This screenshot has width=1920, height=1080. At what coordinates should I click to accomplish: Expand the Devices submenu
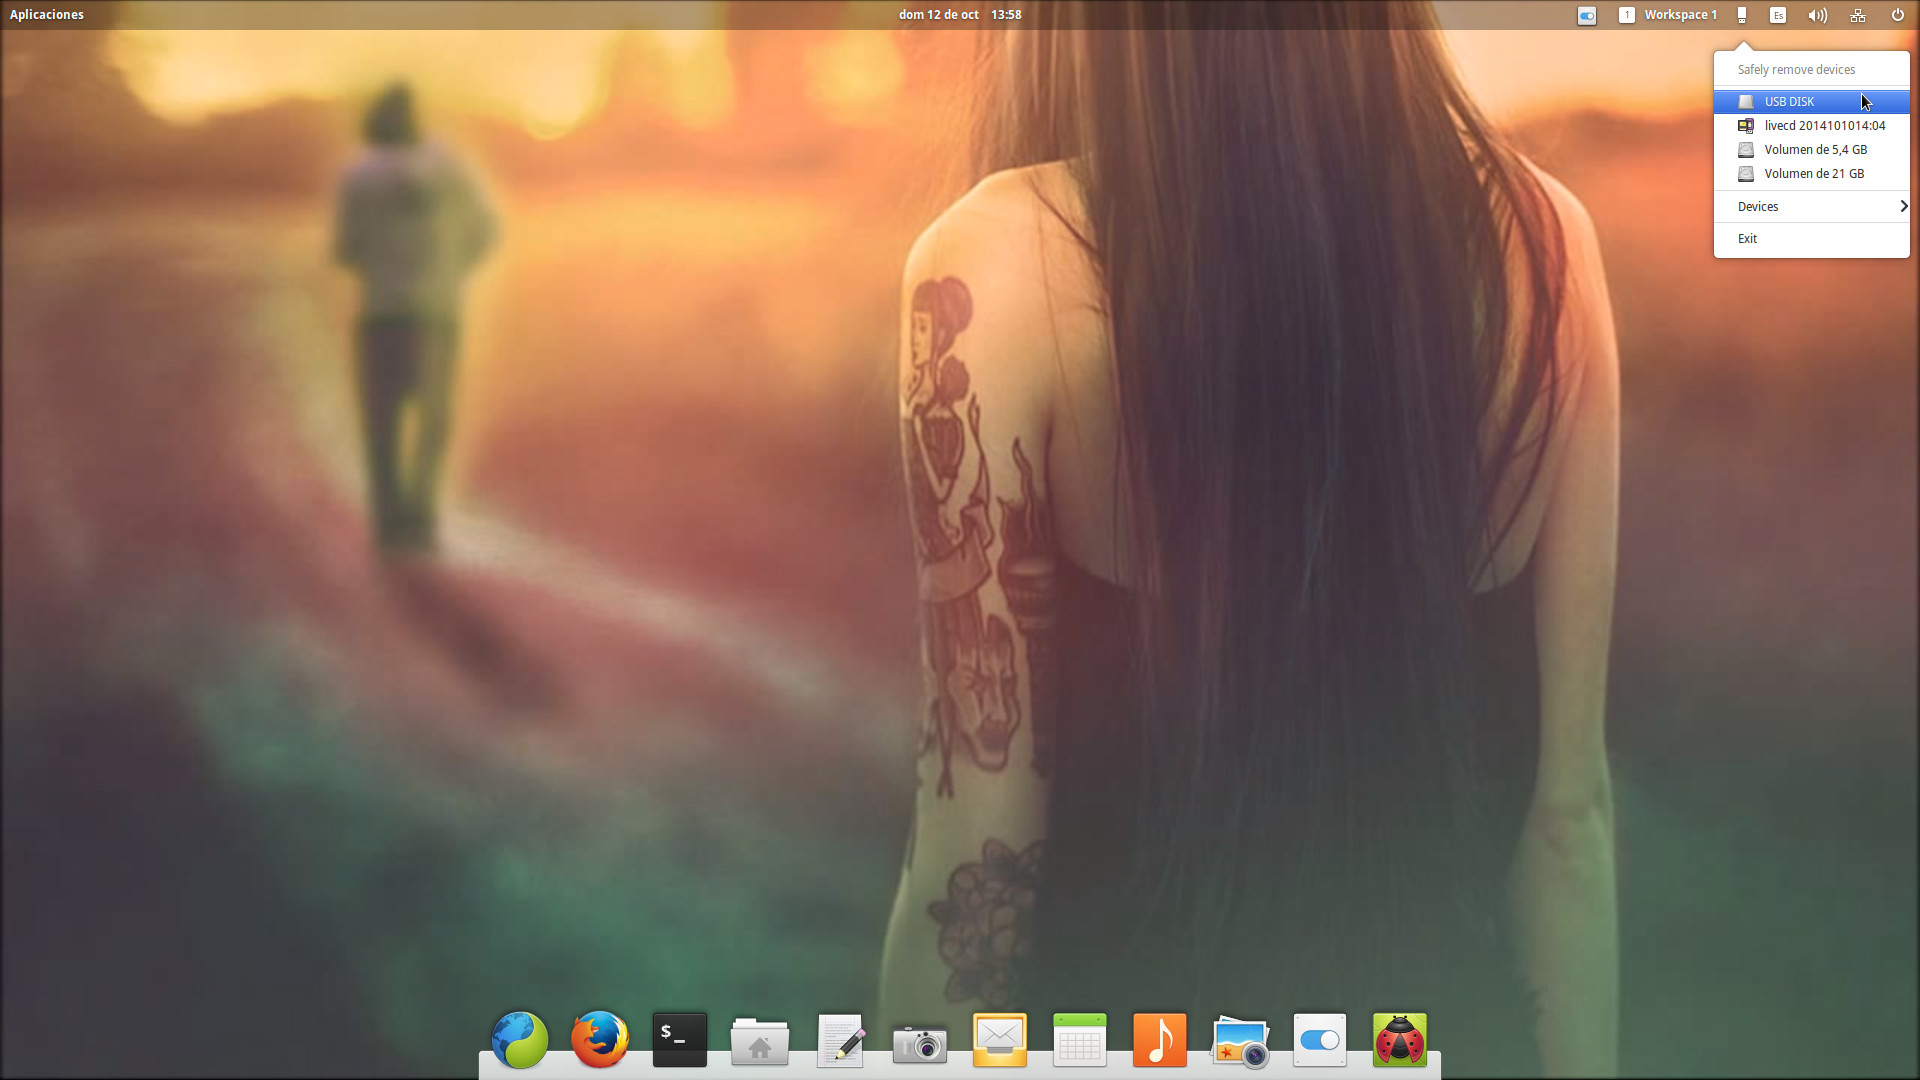point(1812,207)
